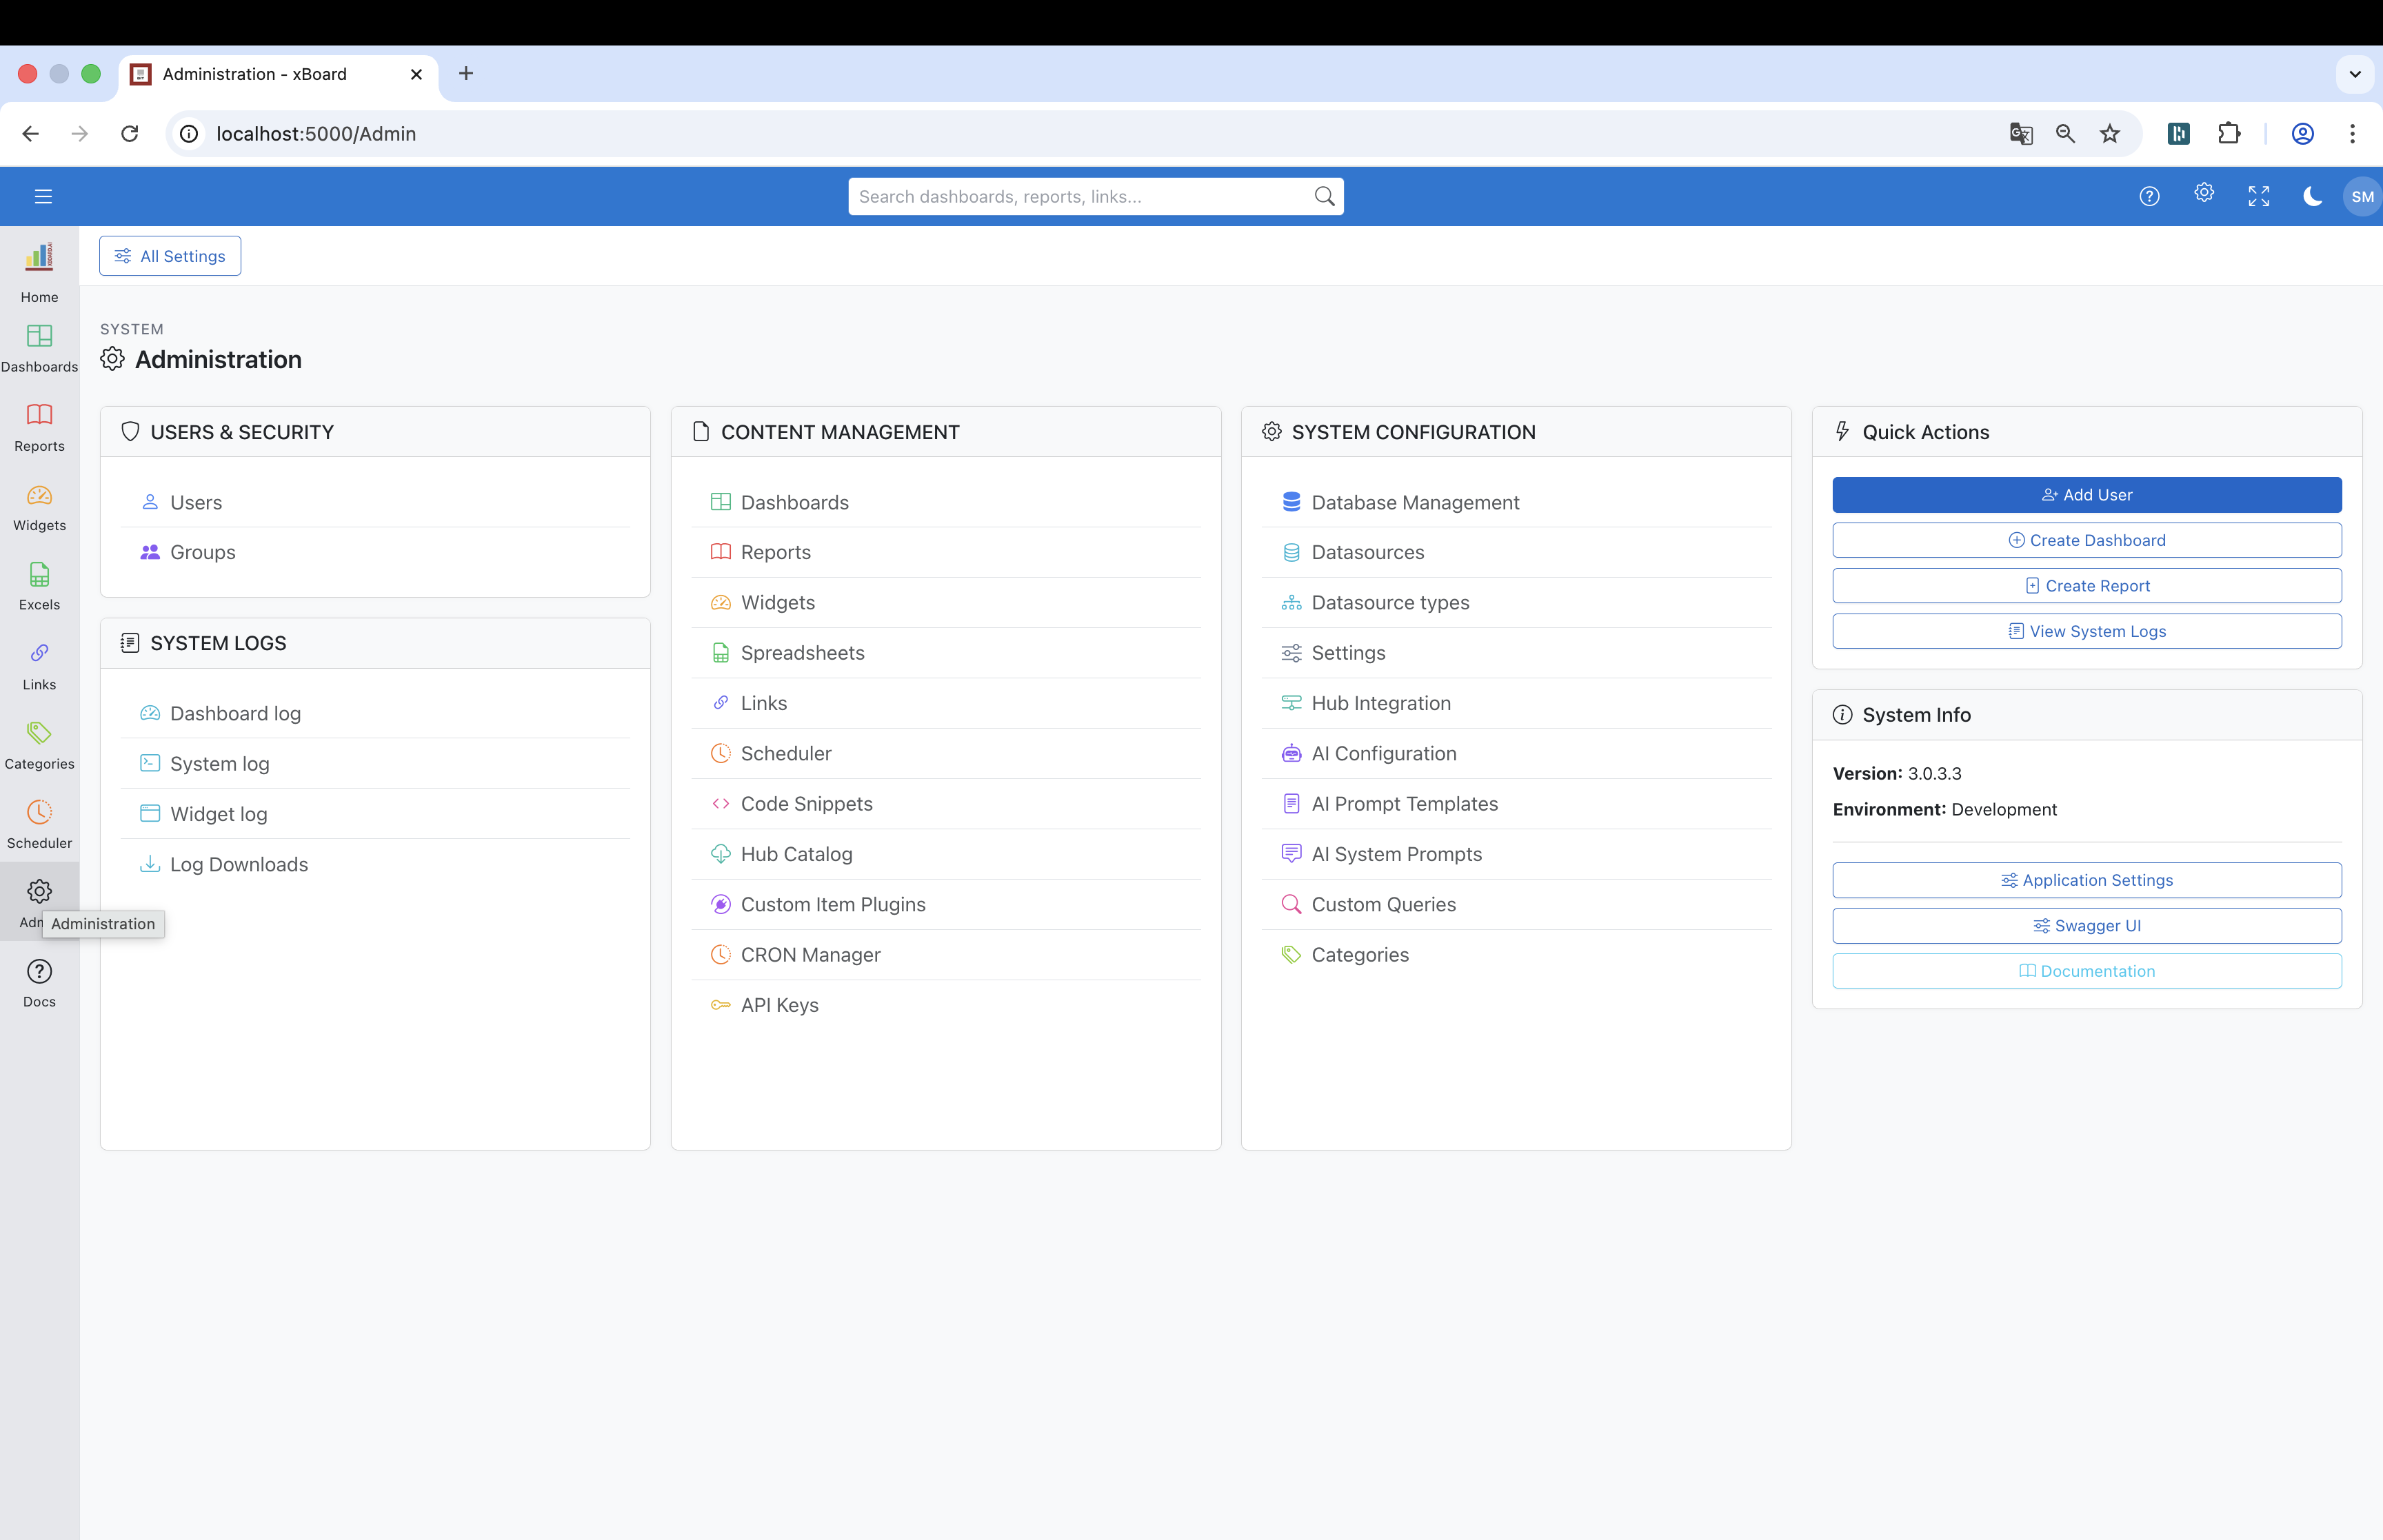Open the Documentation button
The width and height of the screenshot is (2383, 1540).
(x=2087, y=971)
